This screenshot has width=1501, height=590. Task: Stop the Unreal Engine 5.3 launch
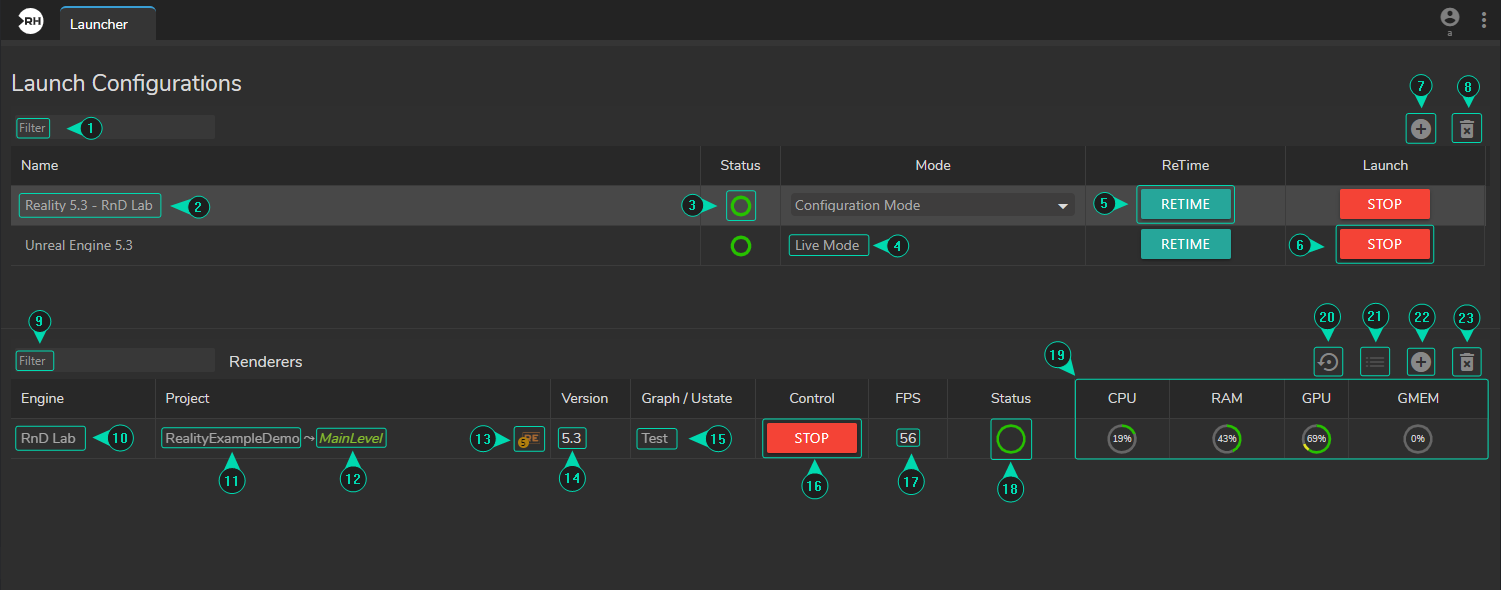[1384, 244]
